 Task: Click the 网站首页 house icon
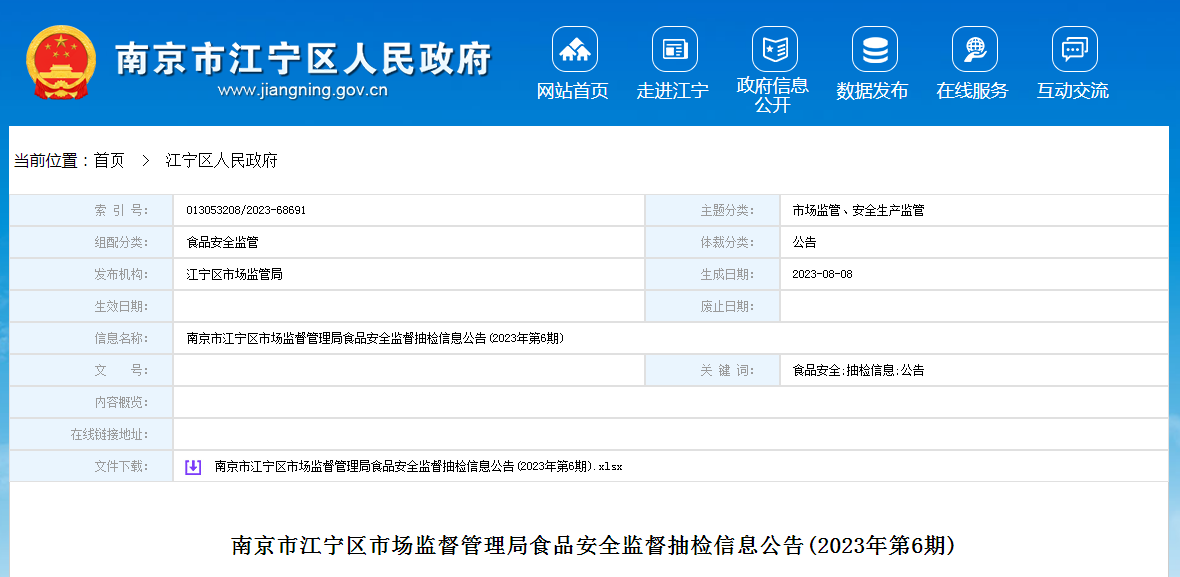[574, 49]
